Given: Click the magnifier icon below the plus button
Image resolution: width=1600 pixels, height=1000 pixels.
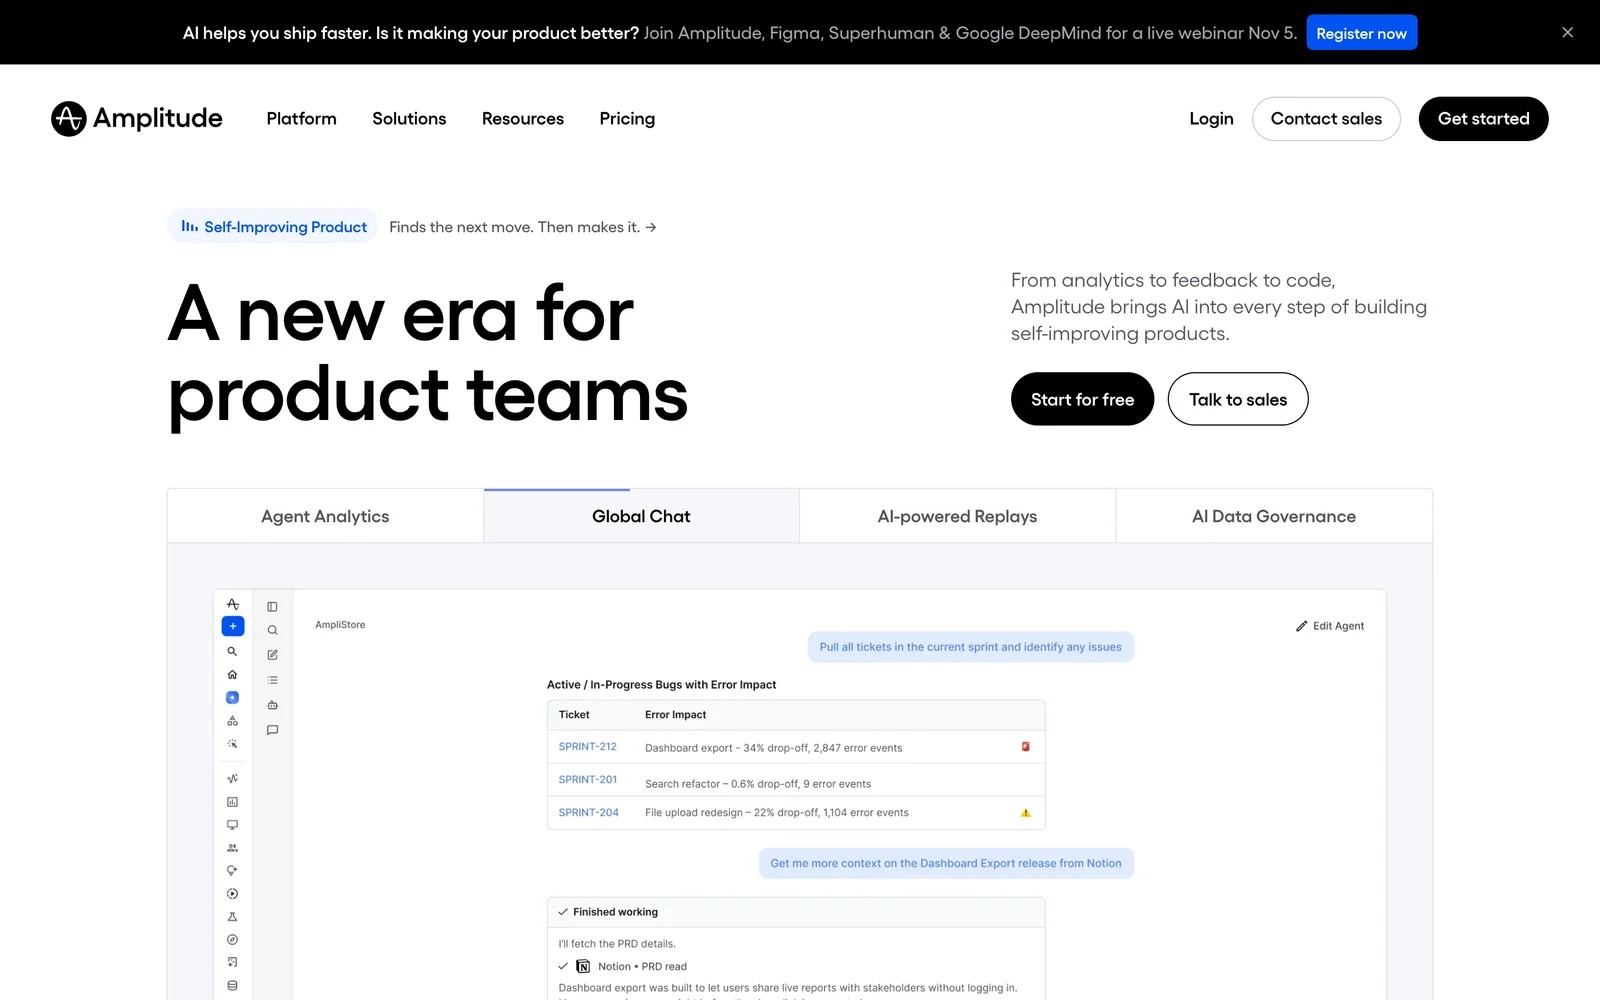Looking at the screenshot, I should point(233,651).
